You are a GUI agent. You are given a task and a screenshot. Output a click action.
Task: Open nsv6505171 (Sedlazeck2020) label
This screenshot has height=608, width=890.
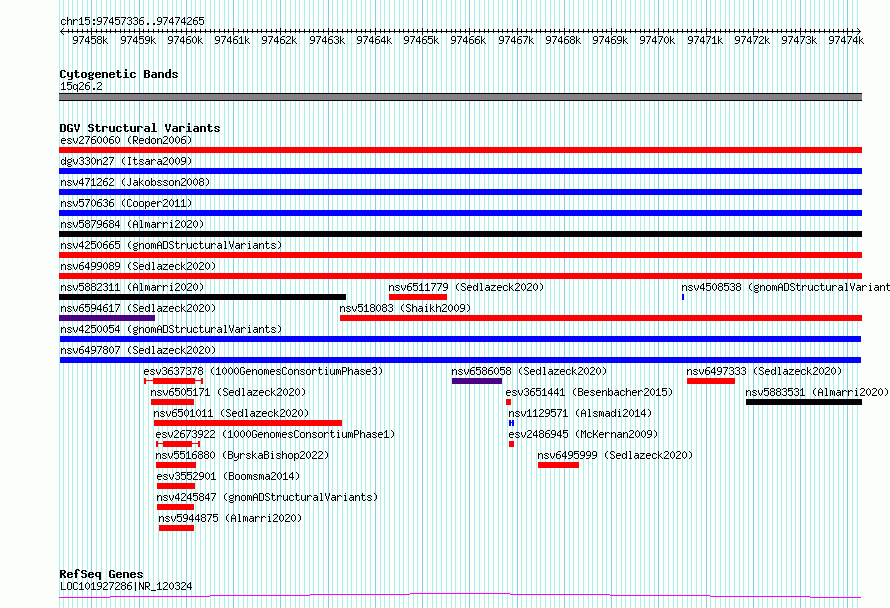pyautogui.click(x=228, y=392)
